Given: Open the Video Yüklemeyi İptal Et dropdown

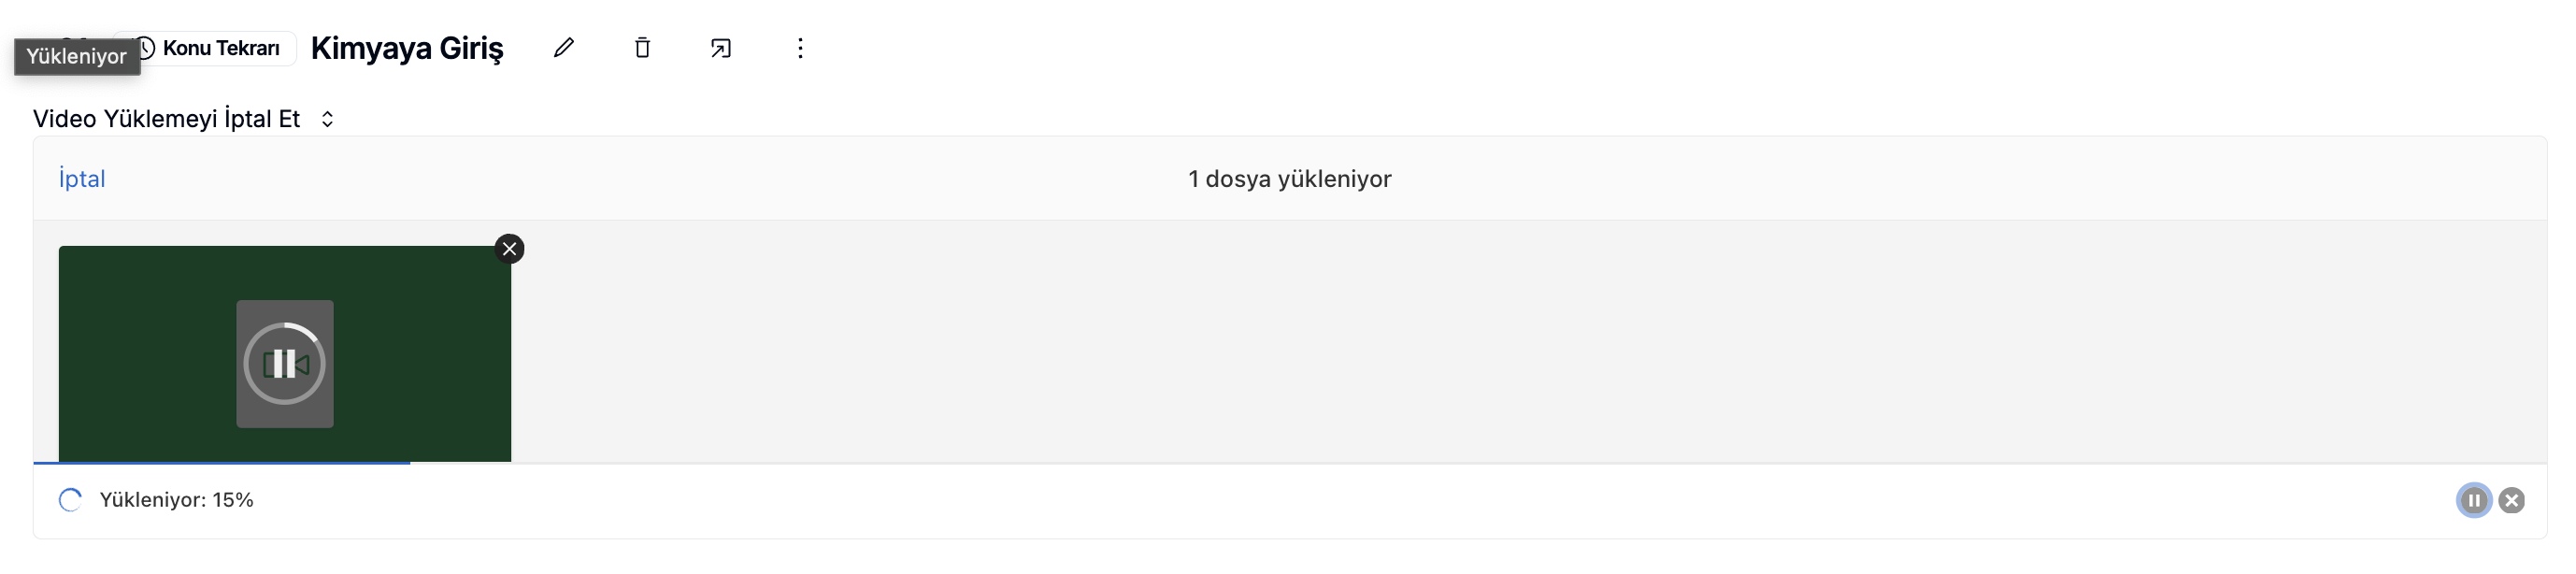Looking at the screenshot, I should pos(184,119).
